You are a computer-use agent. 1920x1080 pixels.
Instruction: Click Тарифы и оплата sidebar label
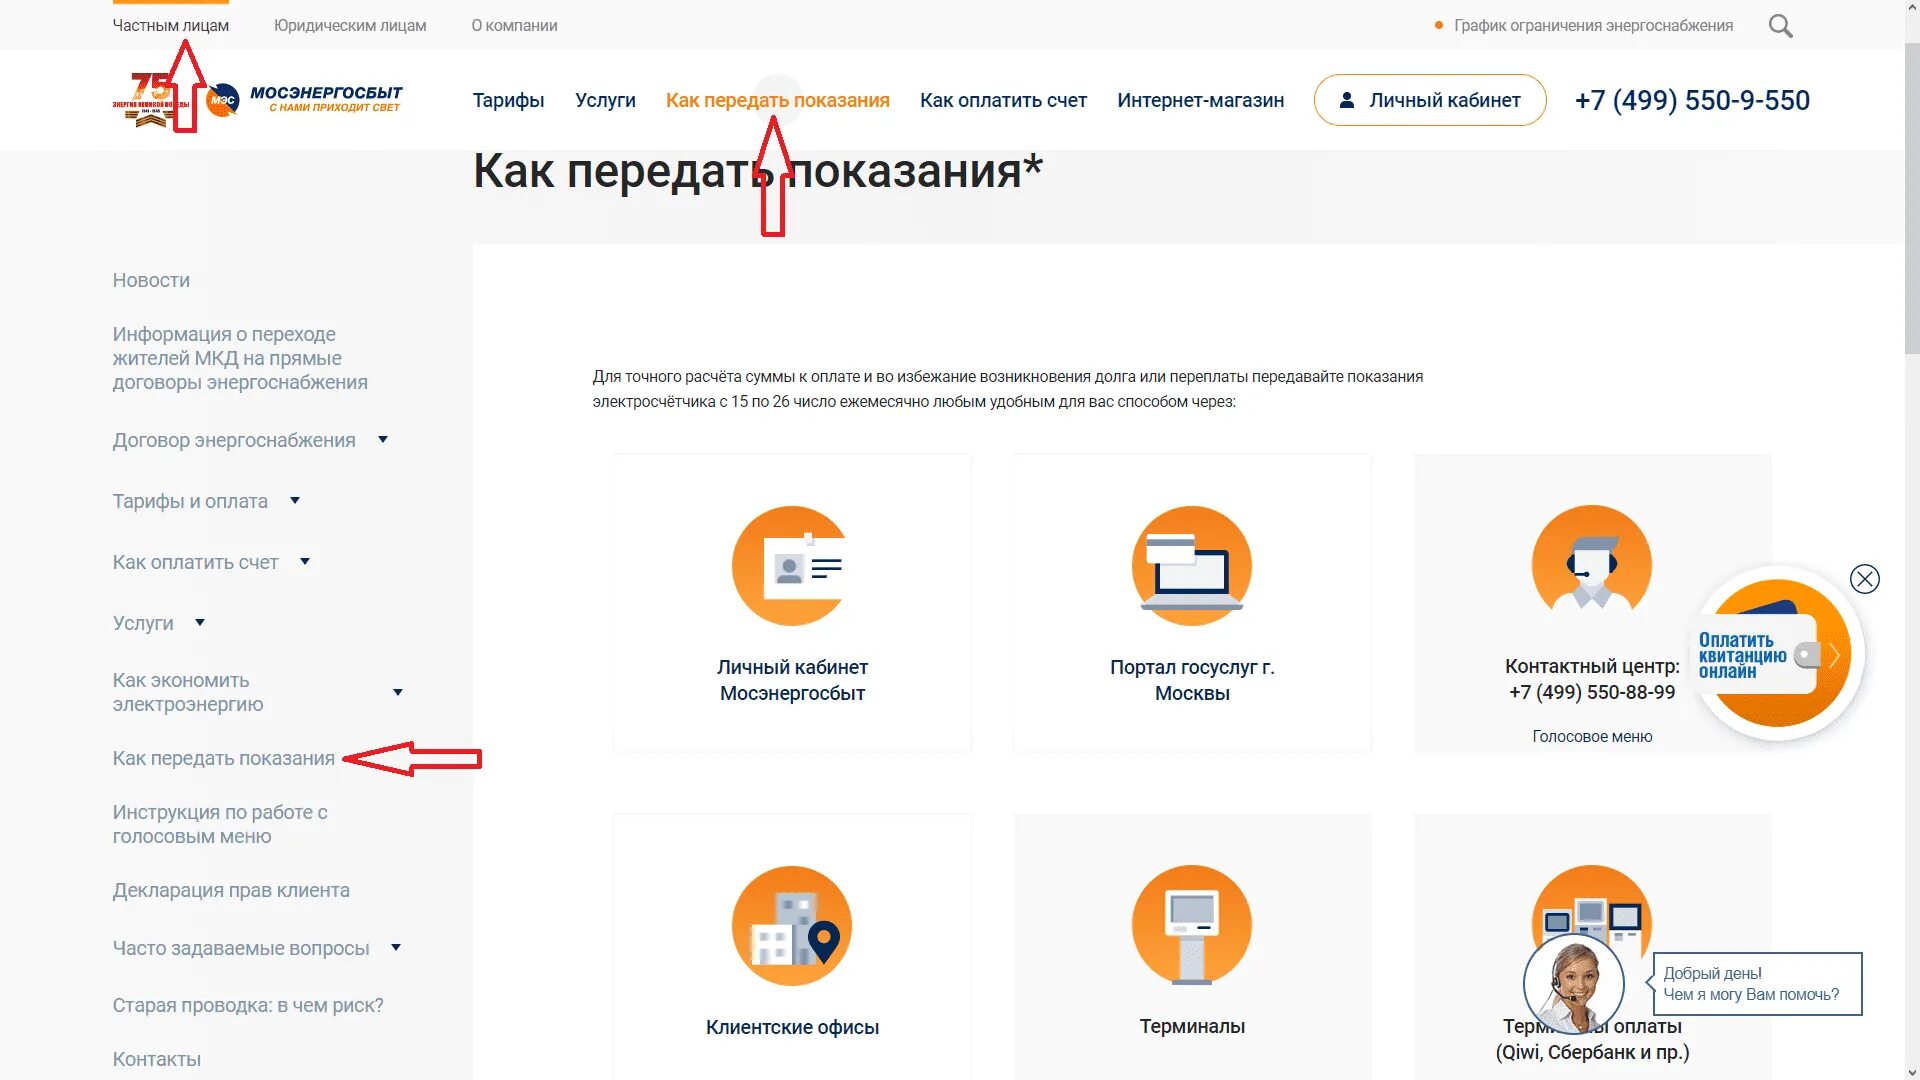[190, 501]
